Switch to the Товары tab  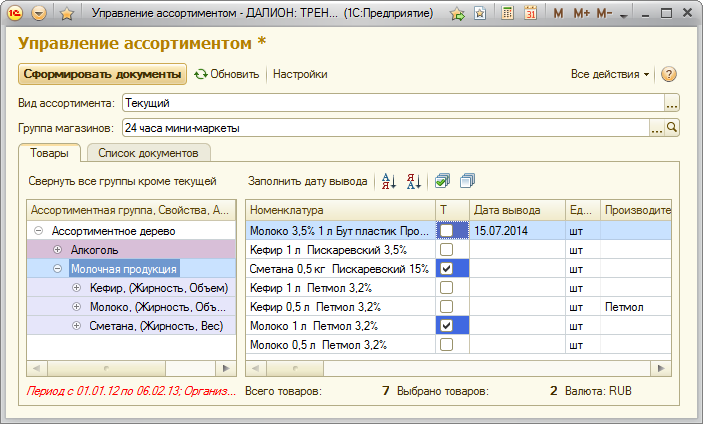tap(49, 153)
